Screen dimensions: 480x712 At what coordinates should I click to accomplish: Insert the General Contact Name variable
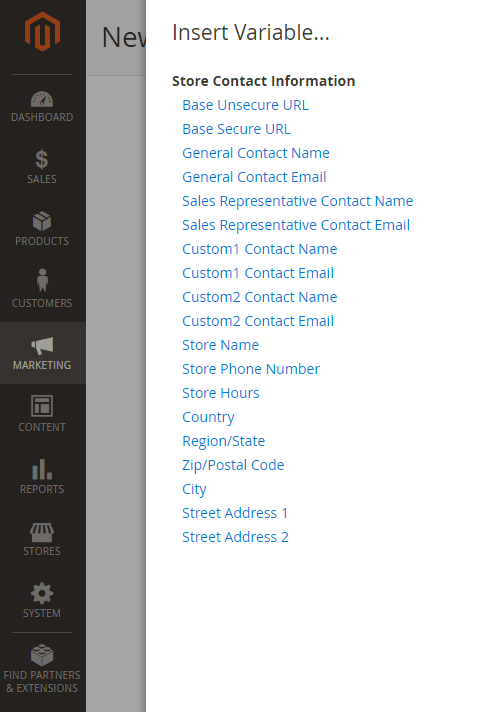tap(256, 153)
